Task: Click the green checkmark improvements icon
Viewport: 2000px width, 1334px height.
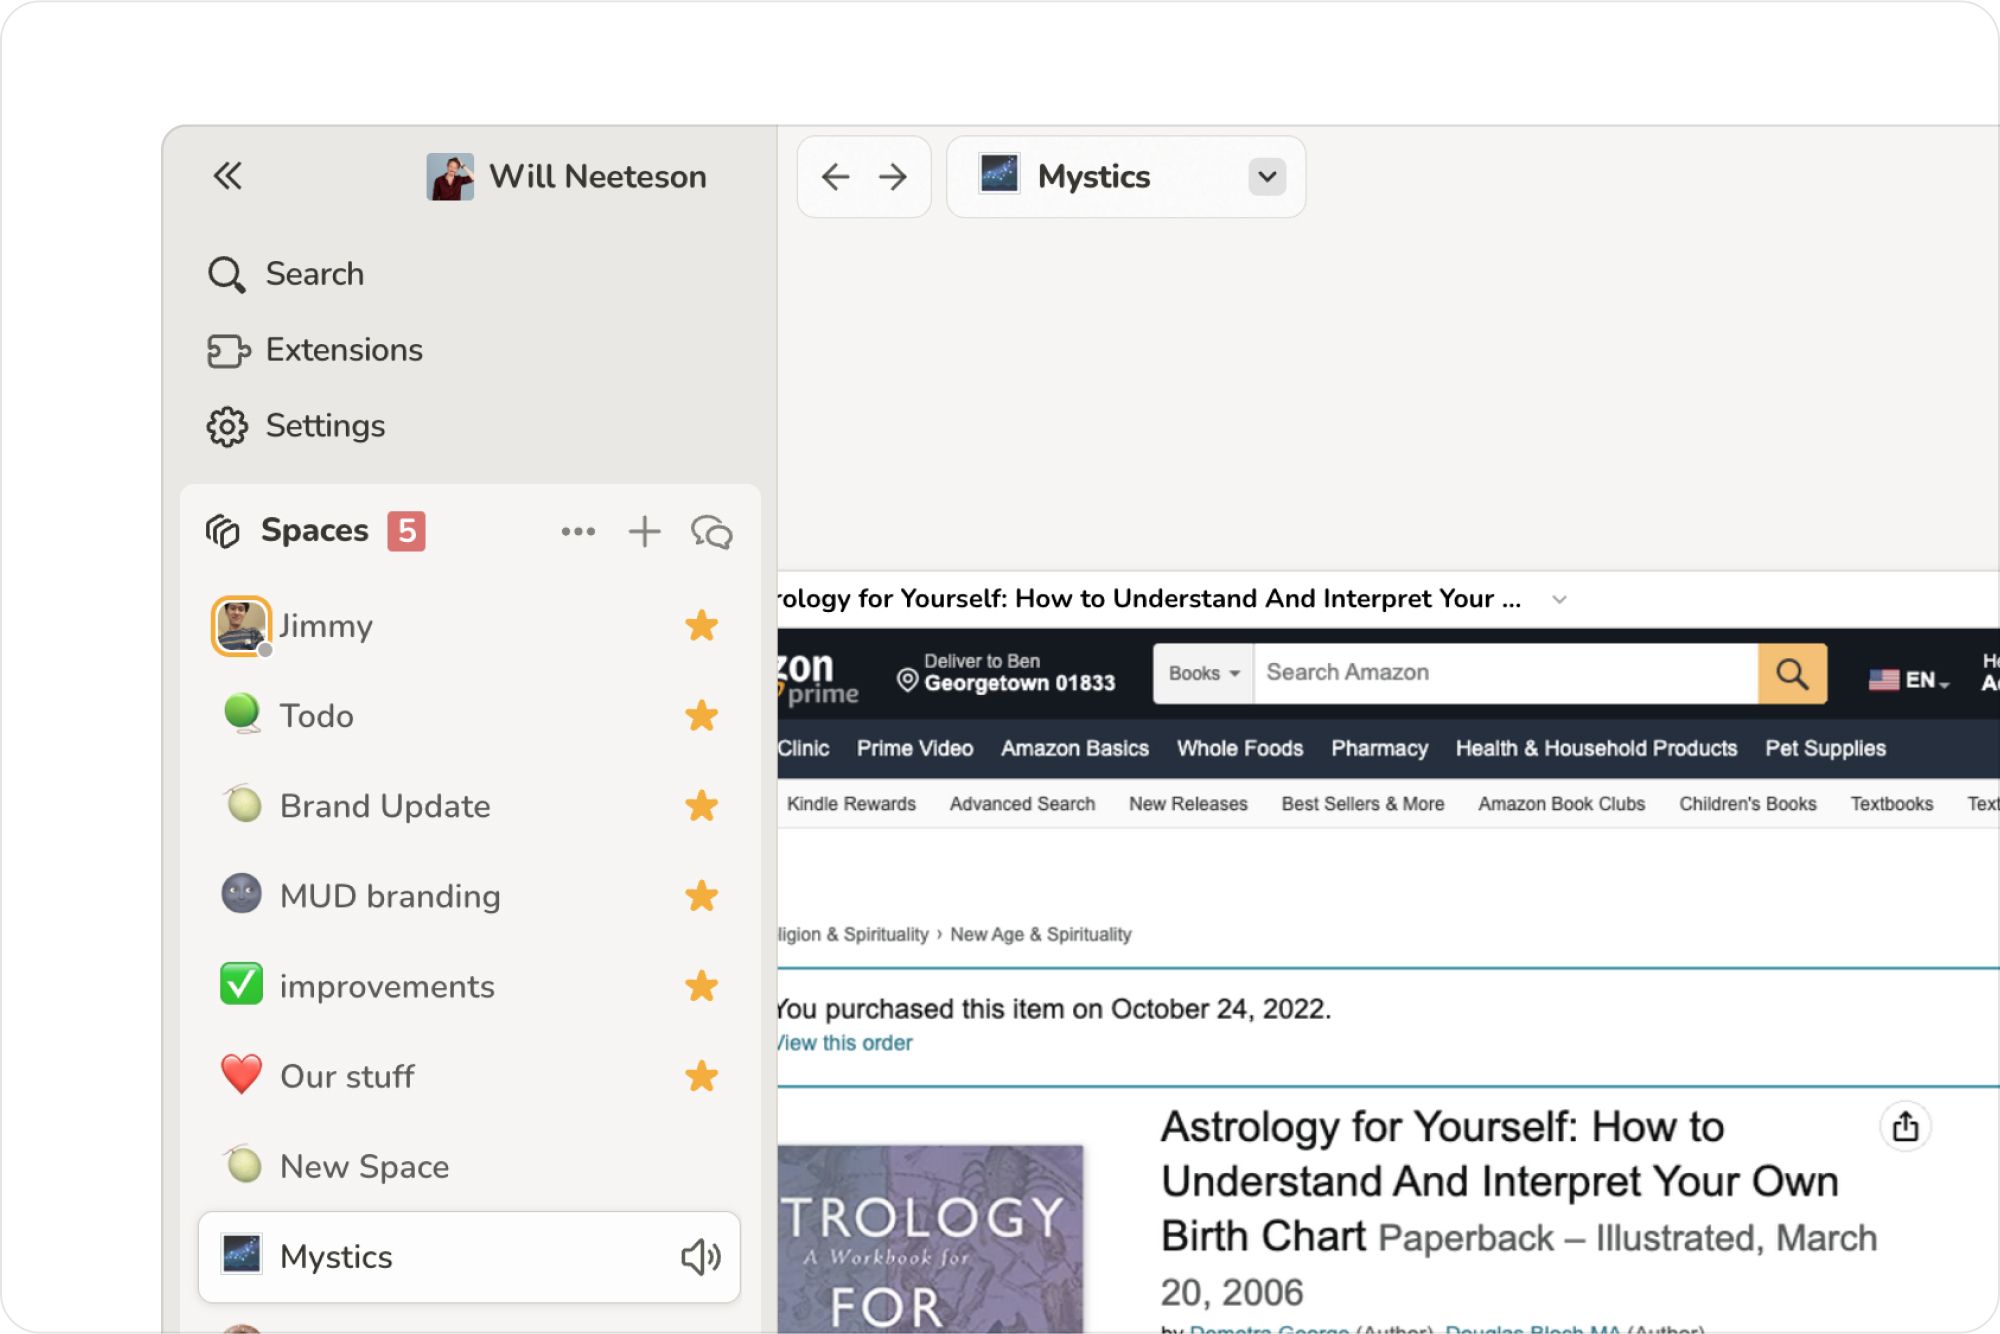Action: tap(241, 984)
